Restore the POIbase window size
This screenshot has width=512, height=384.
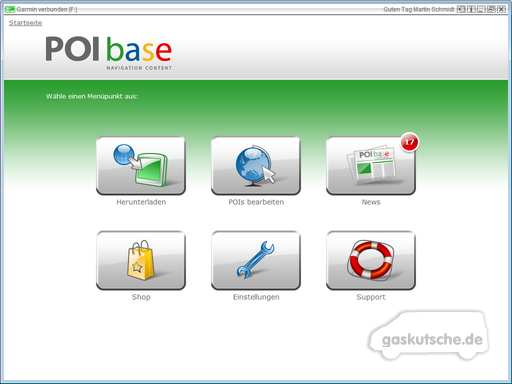(491, 9)
